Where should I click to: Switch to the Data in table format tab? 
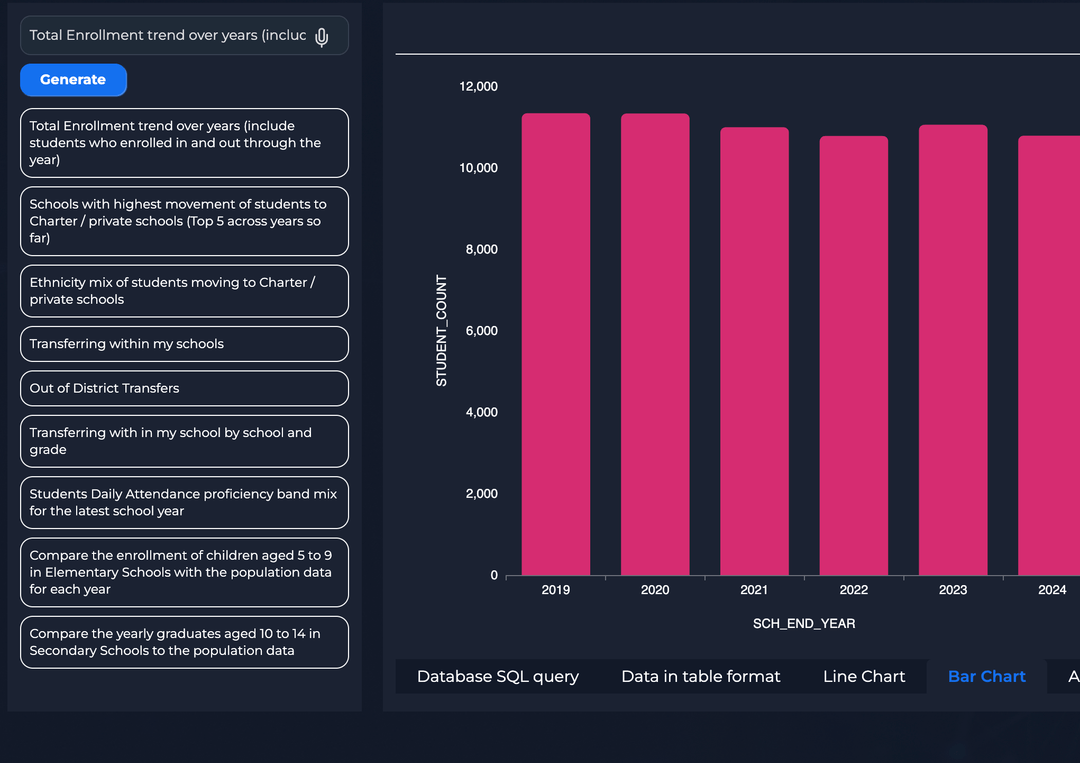click(700, 677)
